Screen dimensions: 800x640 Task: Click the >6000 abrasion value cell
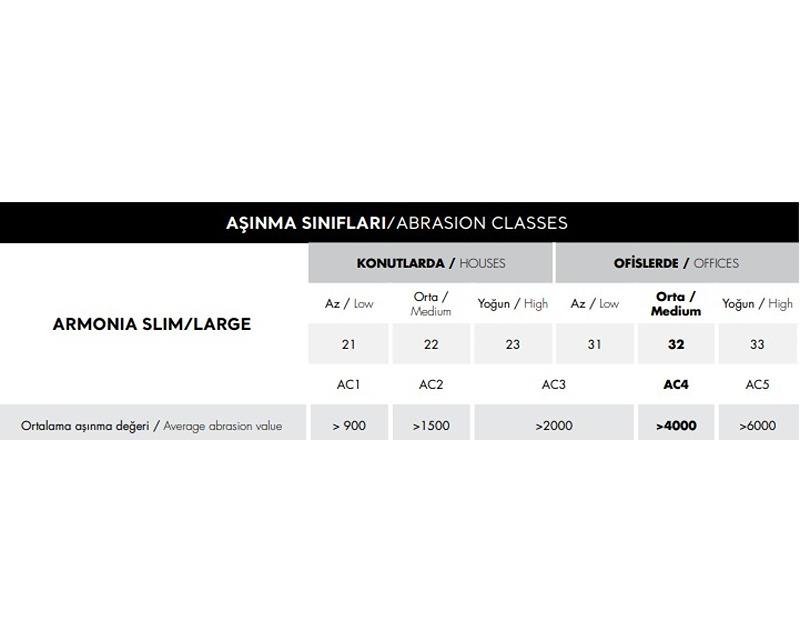[758, 423]
